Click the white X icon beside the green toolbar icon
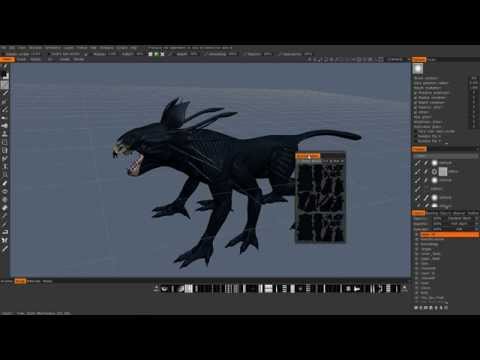 162,54
